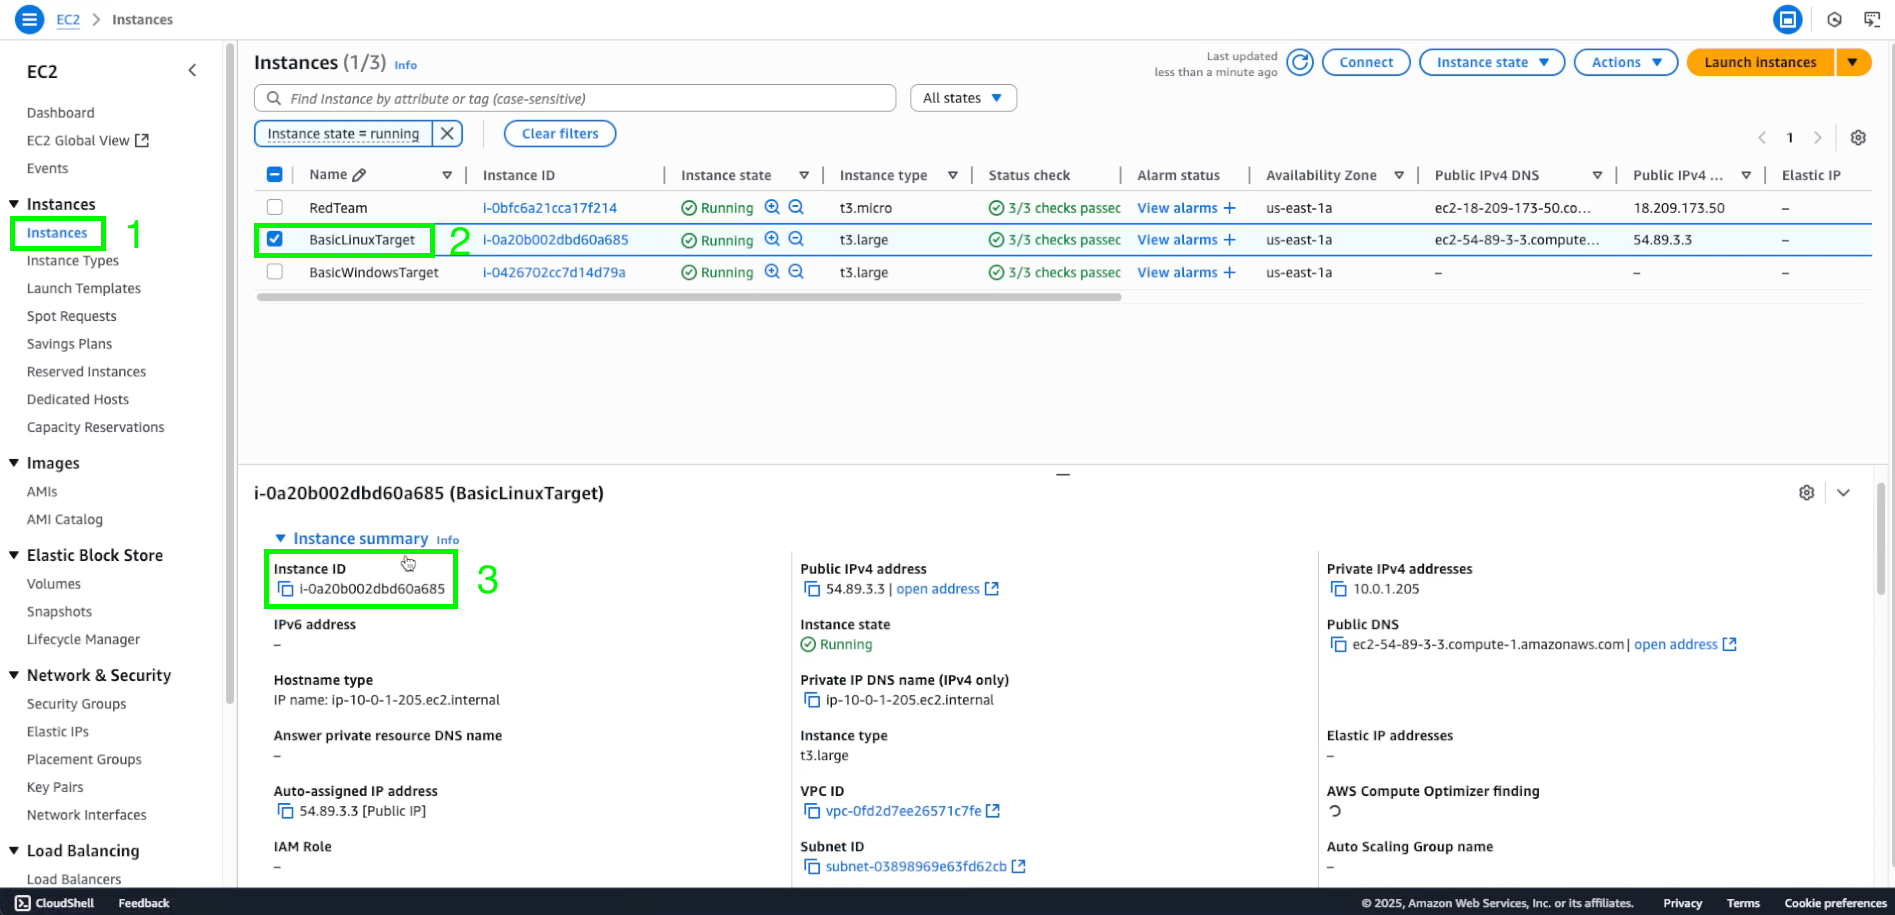Open AMIs under Images
1895x915 pixels.
coord(42,491)
